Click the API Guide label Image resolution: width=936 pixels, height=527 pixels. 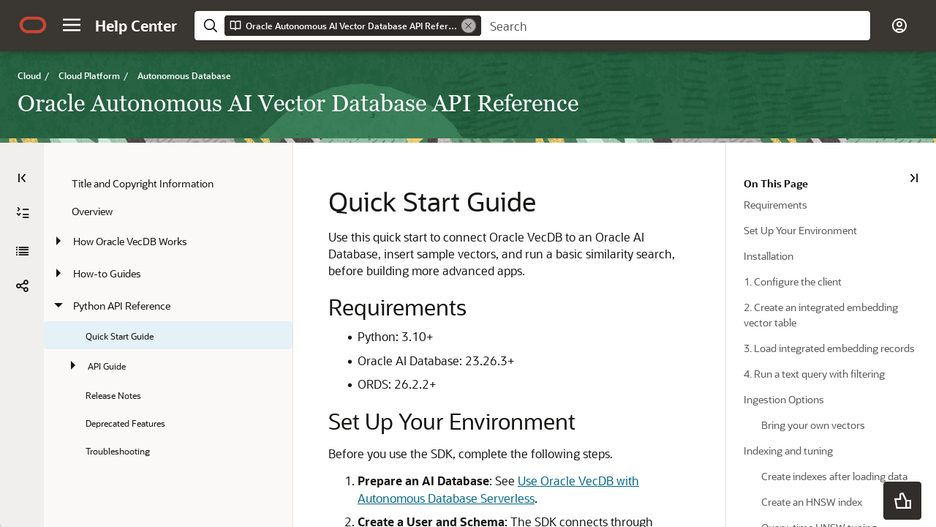(107, 366)
